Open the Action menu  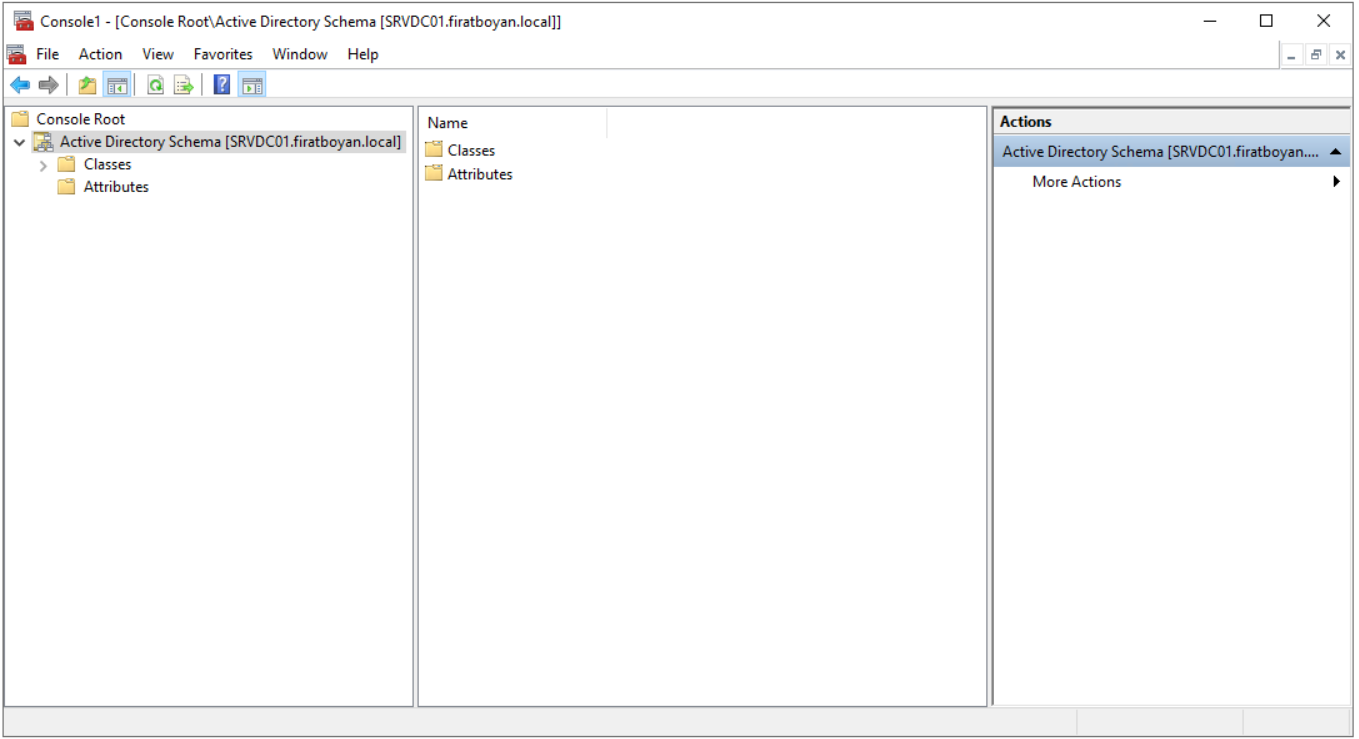pyautogui.click(x=100, y=54)
